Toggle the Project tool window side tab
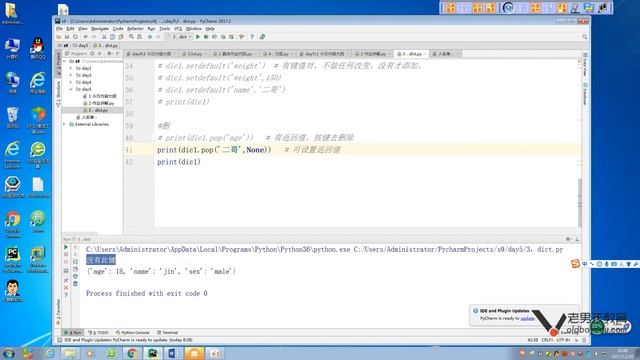 58,64
